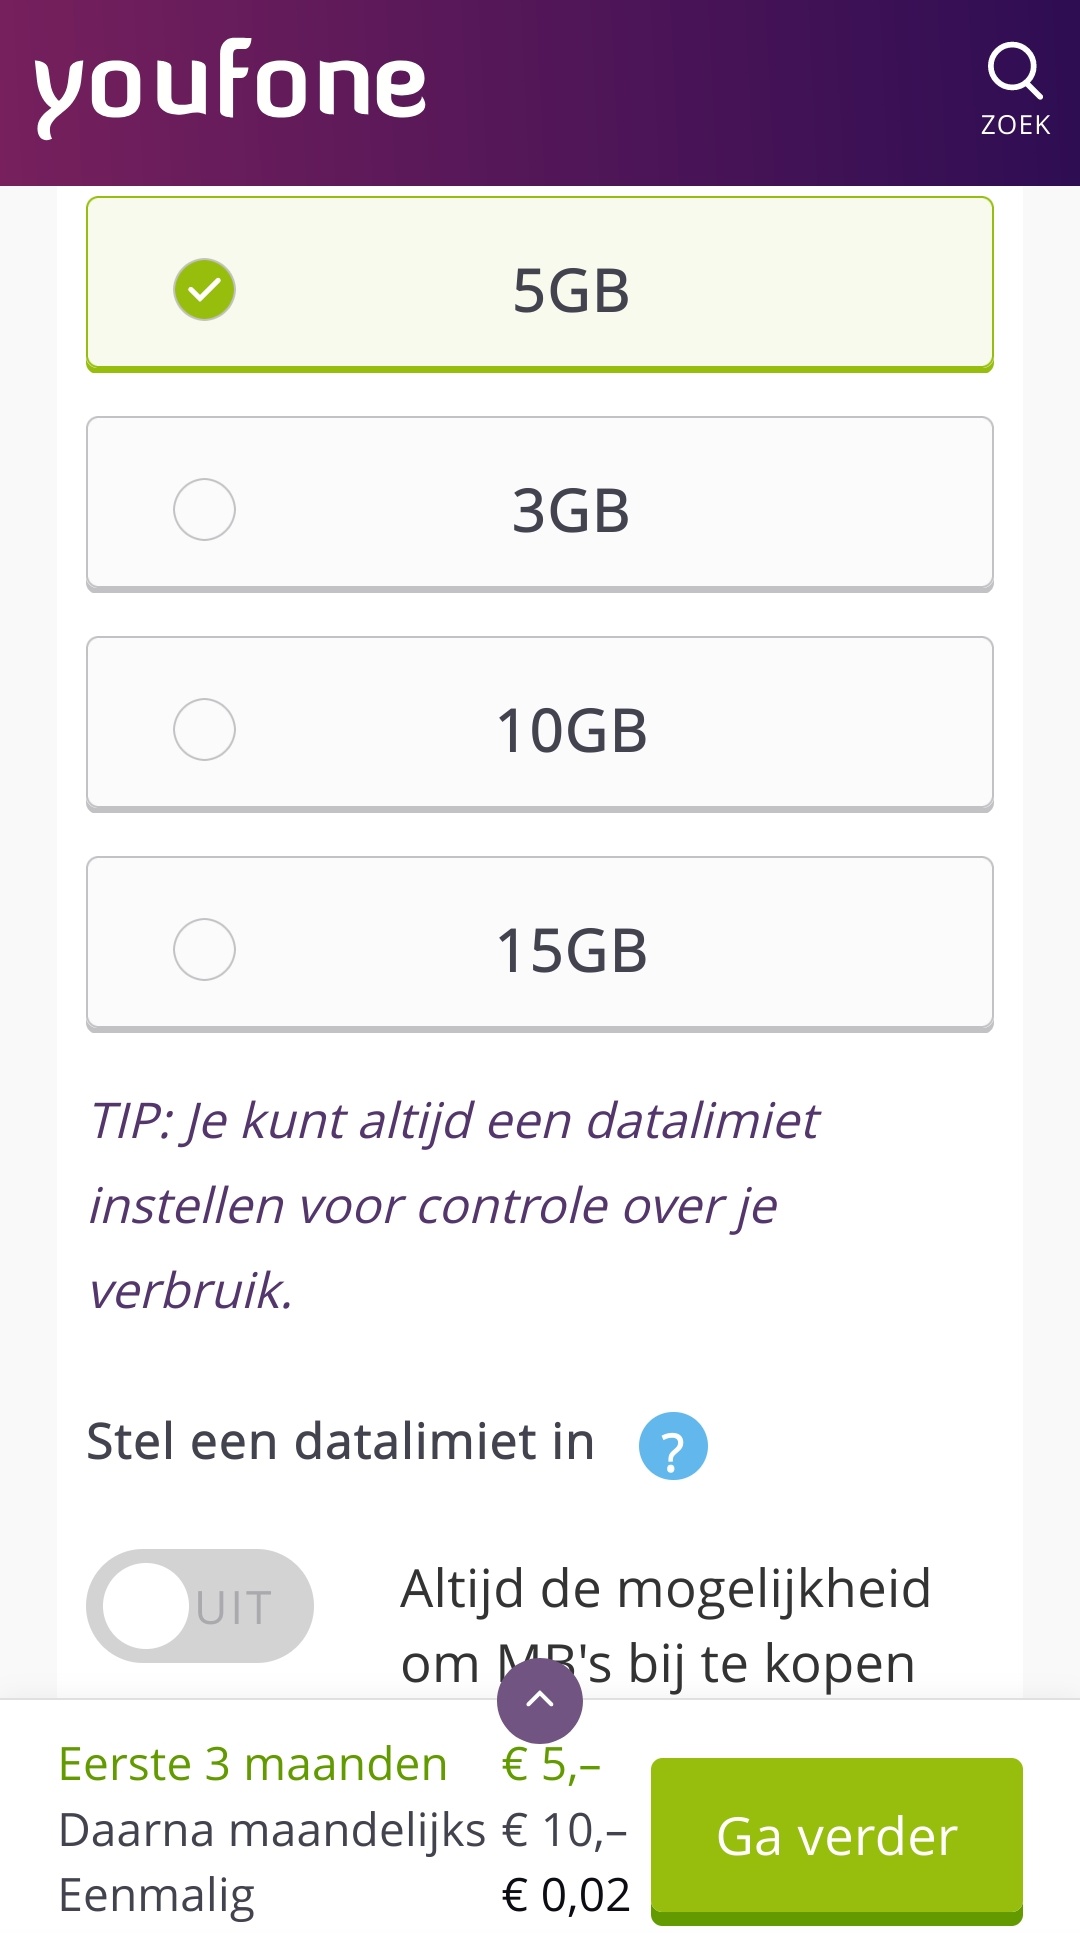Screen dimensions: 1080x1933
Task: Enable the datalimiet UIT toggle switch
Action: [x=200, y=1606]
